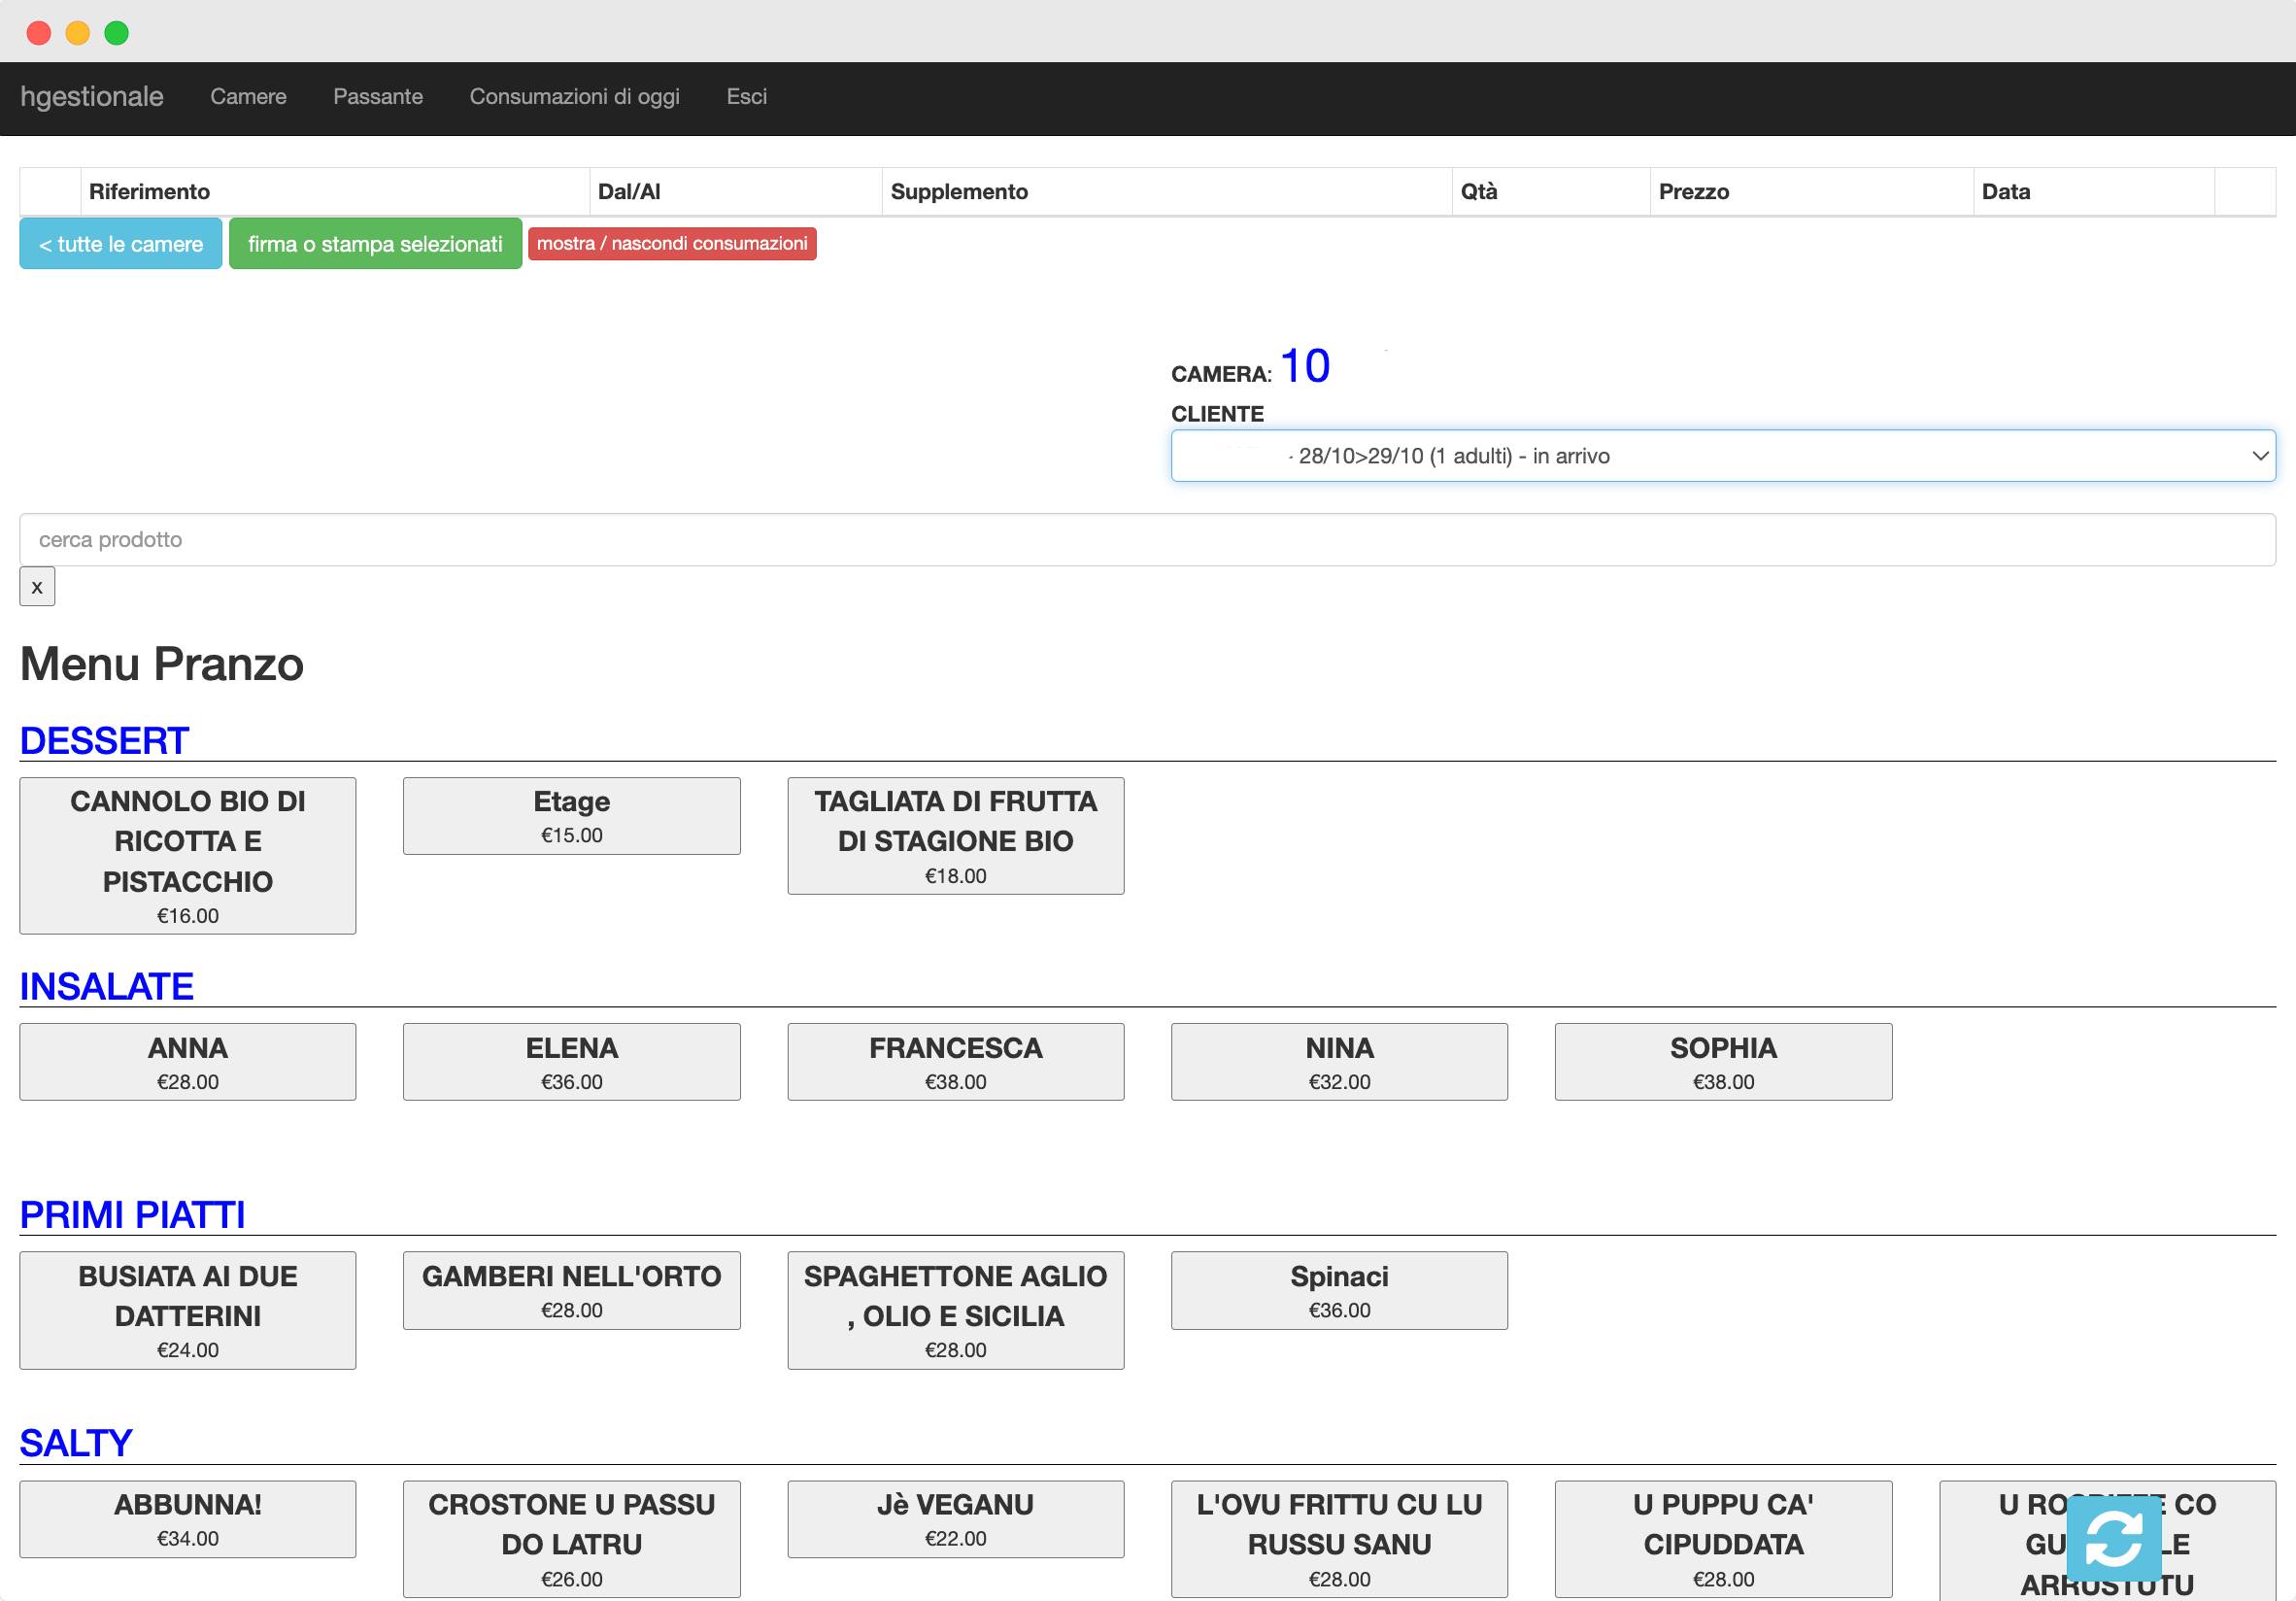Viewport: 2296px width, 1601px height.
Task: Click 'firma o stampa selezionati' button
Action: 376,244
